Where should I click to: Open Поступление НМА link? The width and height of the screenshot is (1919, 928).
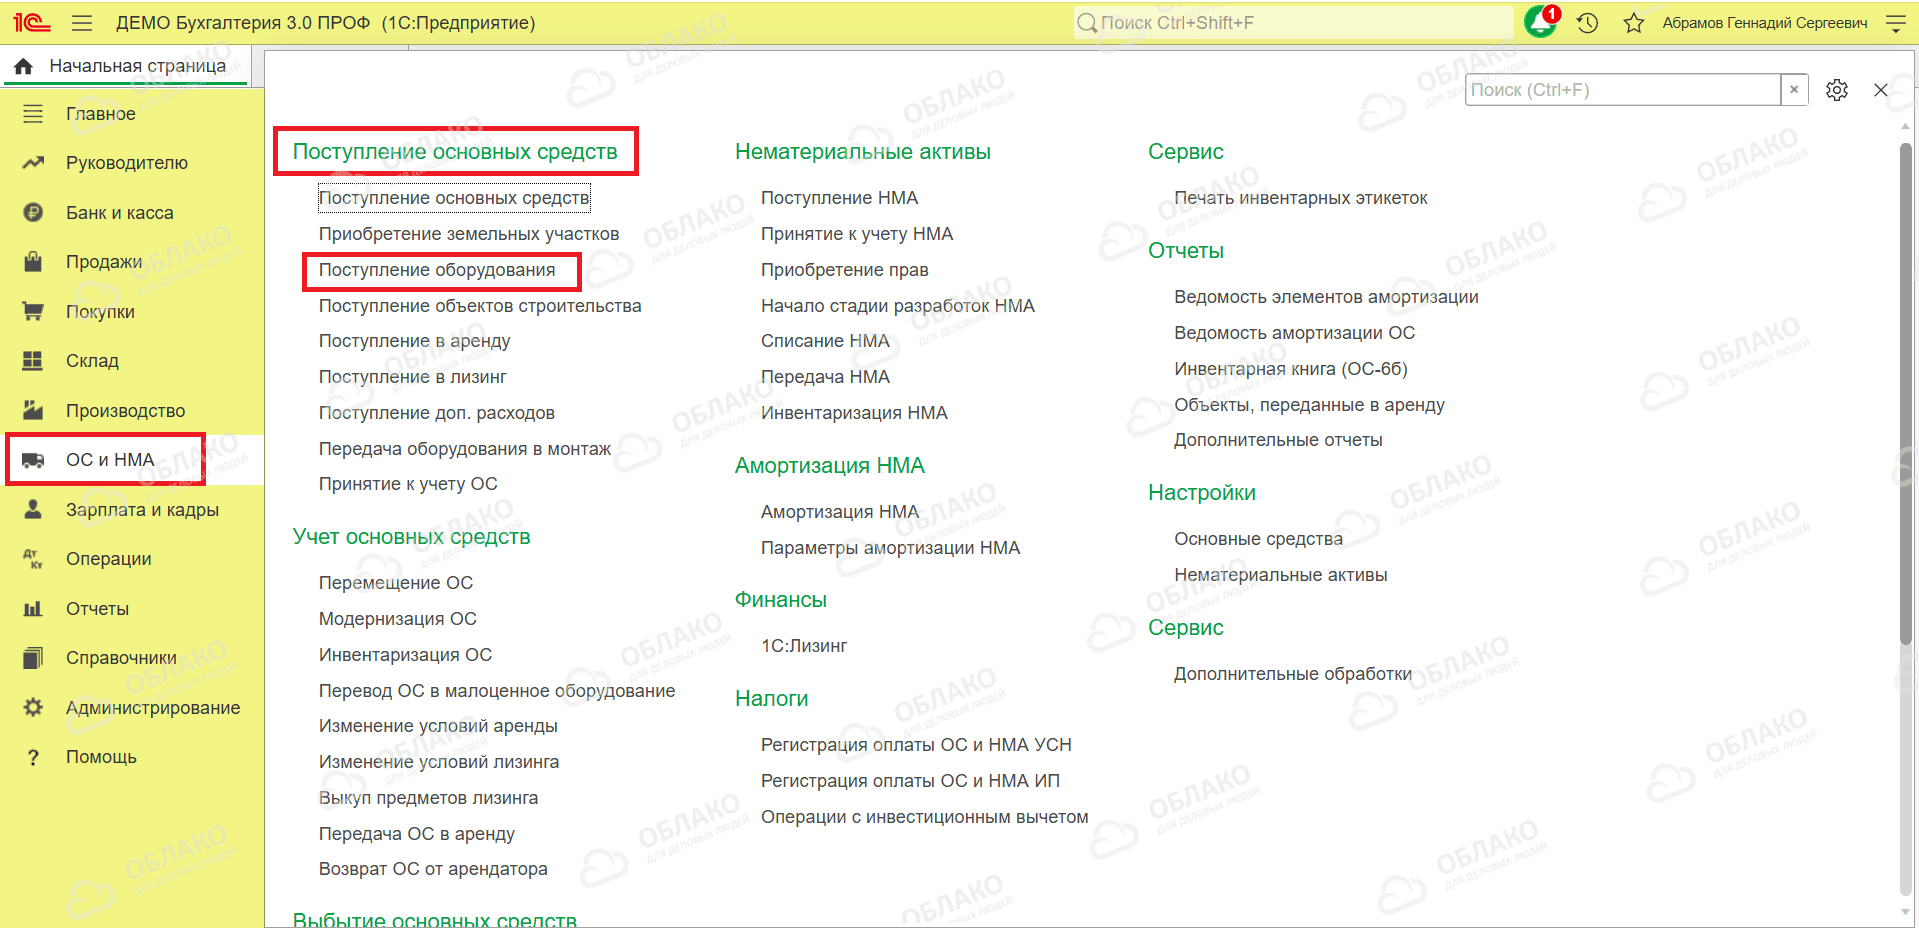coord(840,198)
